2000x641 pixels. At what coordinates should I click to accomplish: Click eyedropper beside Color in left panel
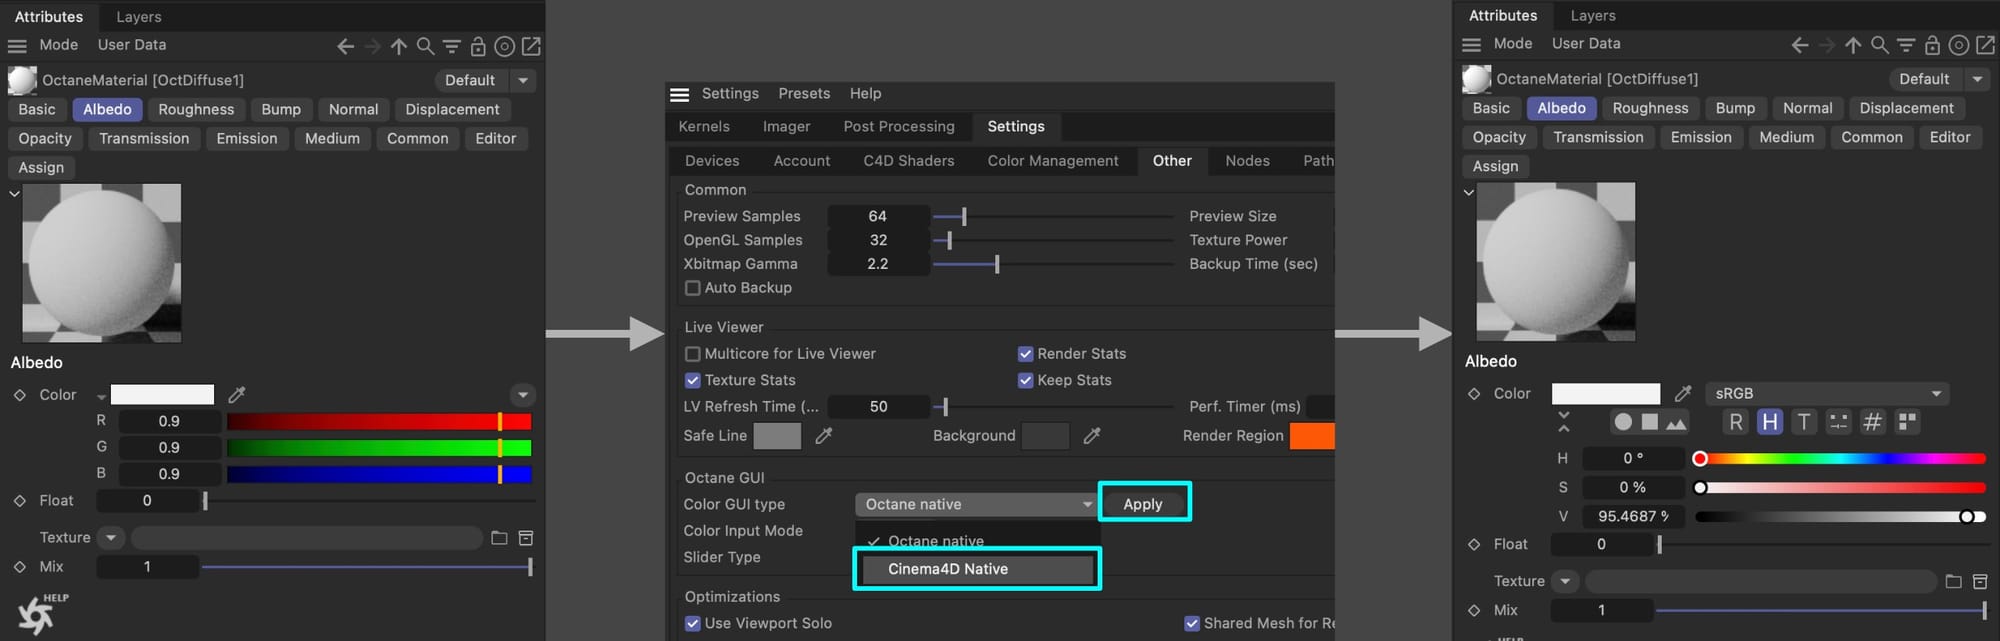coord(237,395)
